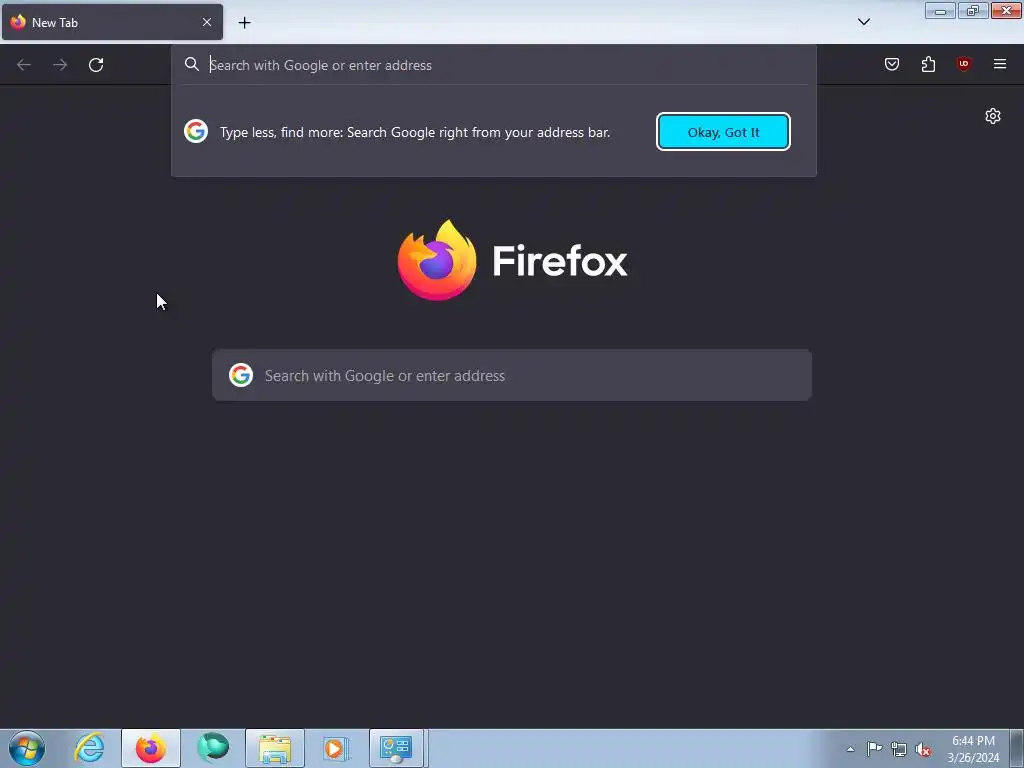Open Windows Explorer folder on taskbar
1024x768 pixels.
point(275,748)
